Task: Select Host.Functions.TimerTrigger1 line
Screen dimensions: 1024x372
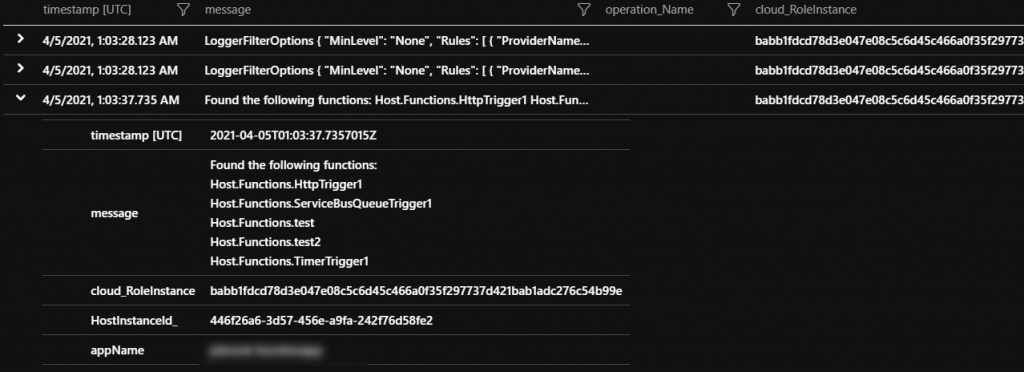Action: [290, 262]
